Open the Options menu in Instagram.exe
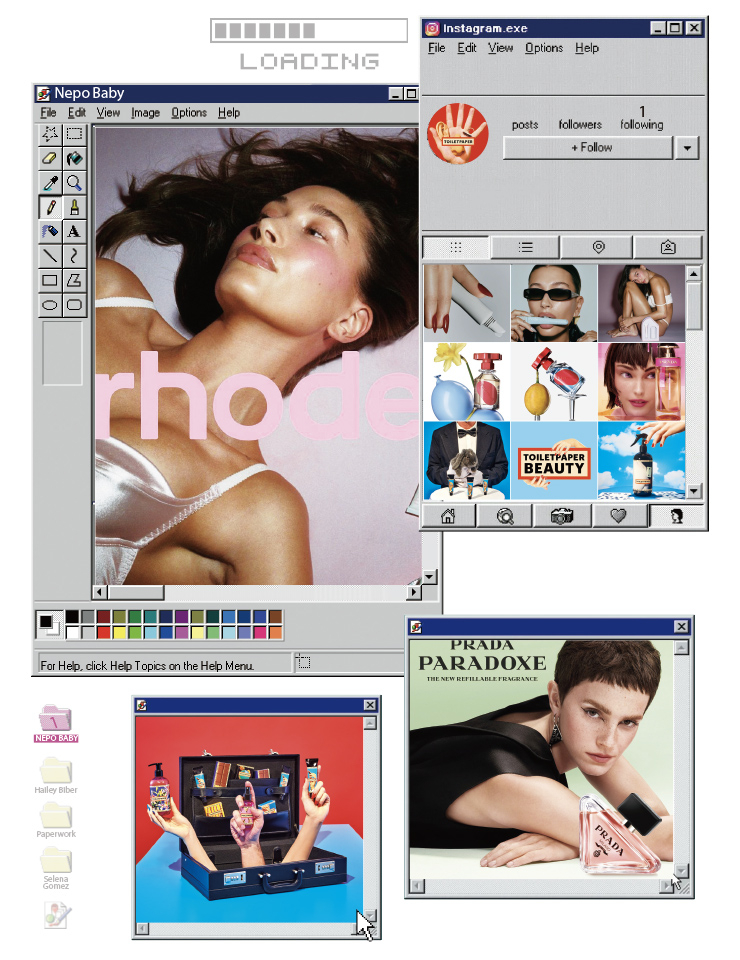 (544, 48)
